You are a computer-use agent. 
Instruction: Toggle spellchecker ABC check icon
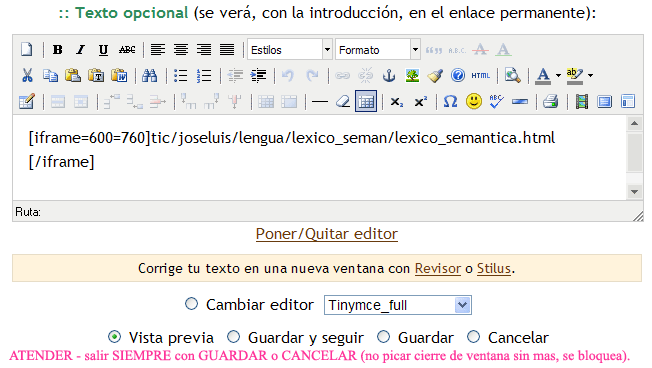[496, 101]
